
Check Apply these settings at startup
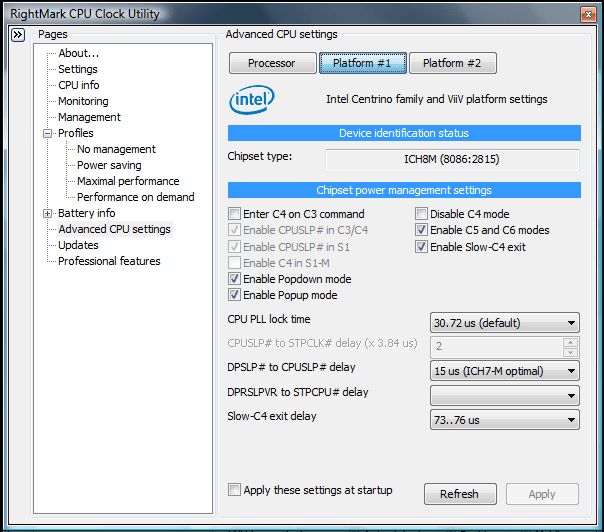click(x=234, y=490)
